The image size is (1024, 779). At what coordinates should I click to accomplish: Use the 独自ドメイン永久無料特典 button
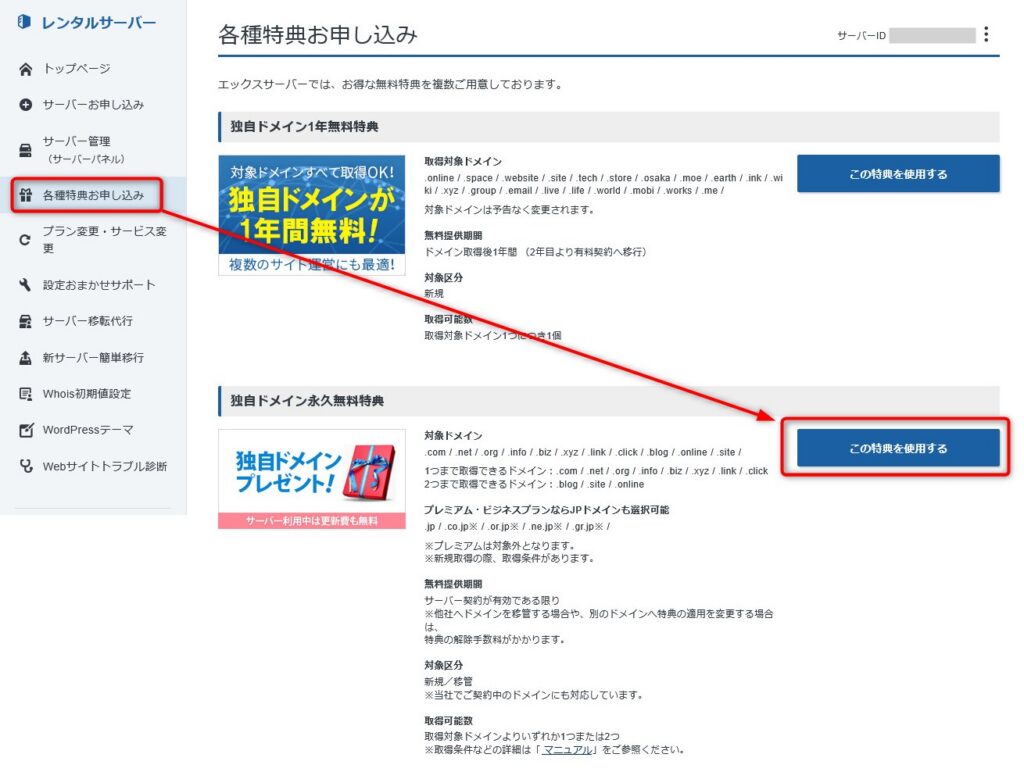(x=897, y=448)
